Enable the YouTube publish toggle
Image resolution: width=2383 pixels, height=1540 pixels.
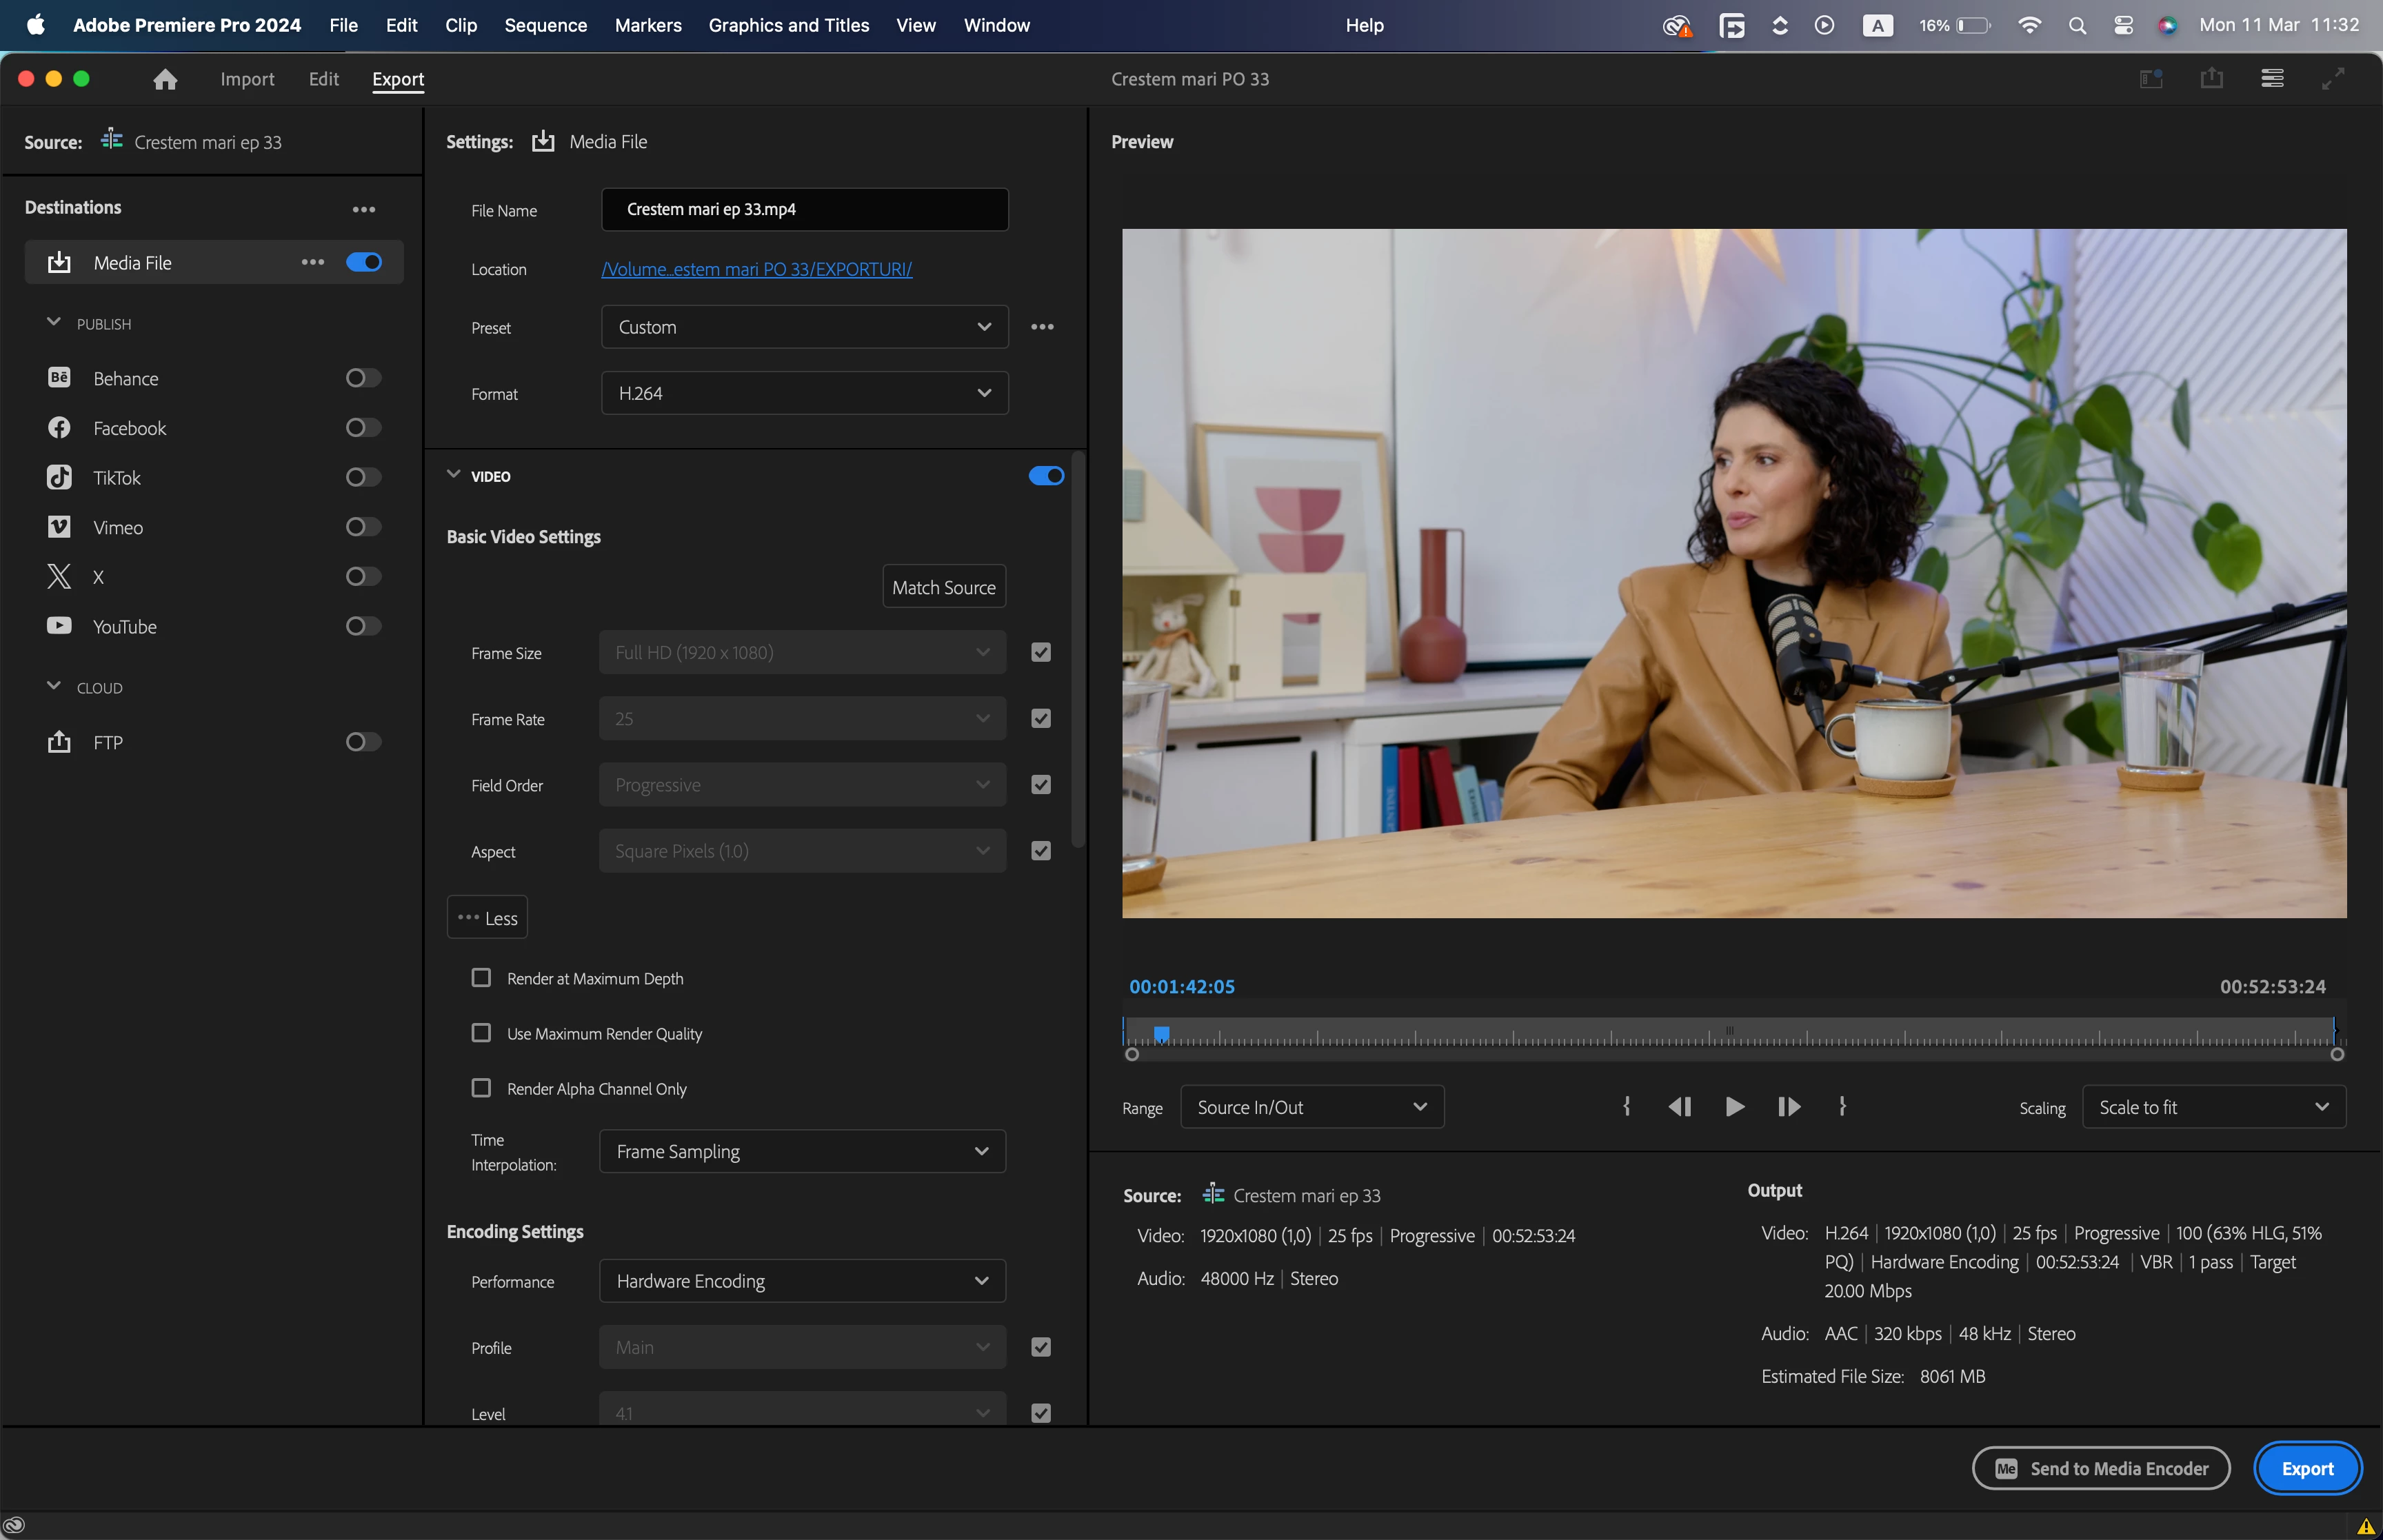coord(363,627)
